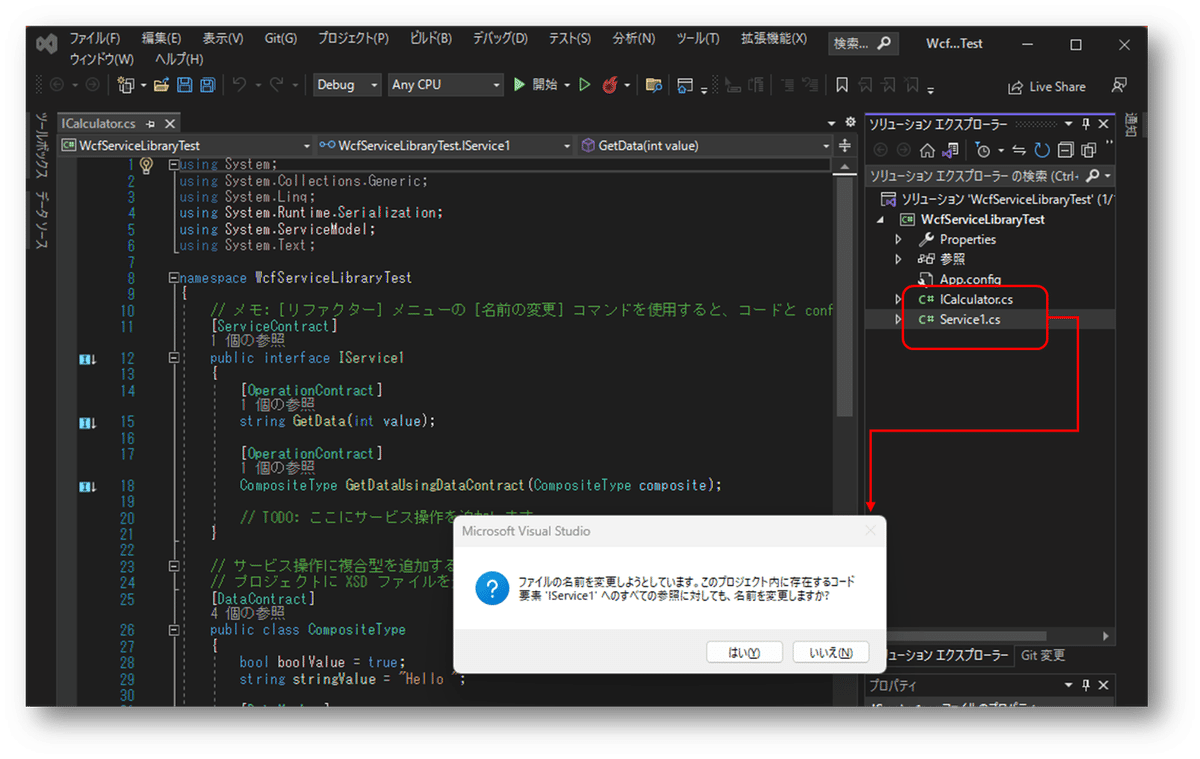Select ICalculator.cs in Solution Explorer

click(976, 300)
